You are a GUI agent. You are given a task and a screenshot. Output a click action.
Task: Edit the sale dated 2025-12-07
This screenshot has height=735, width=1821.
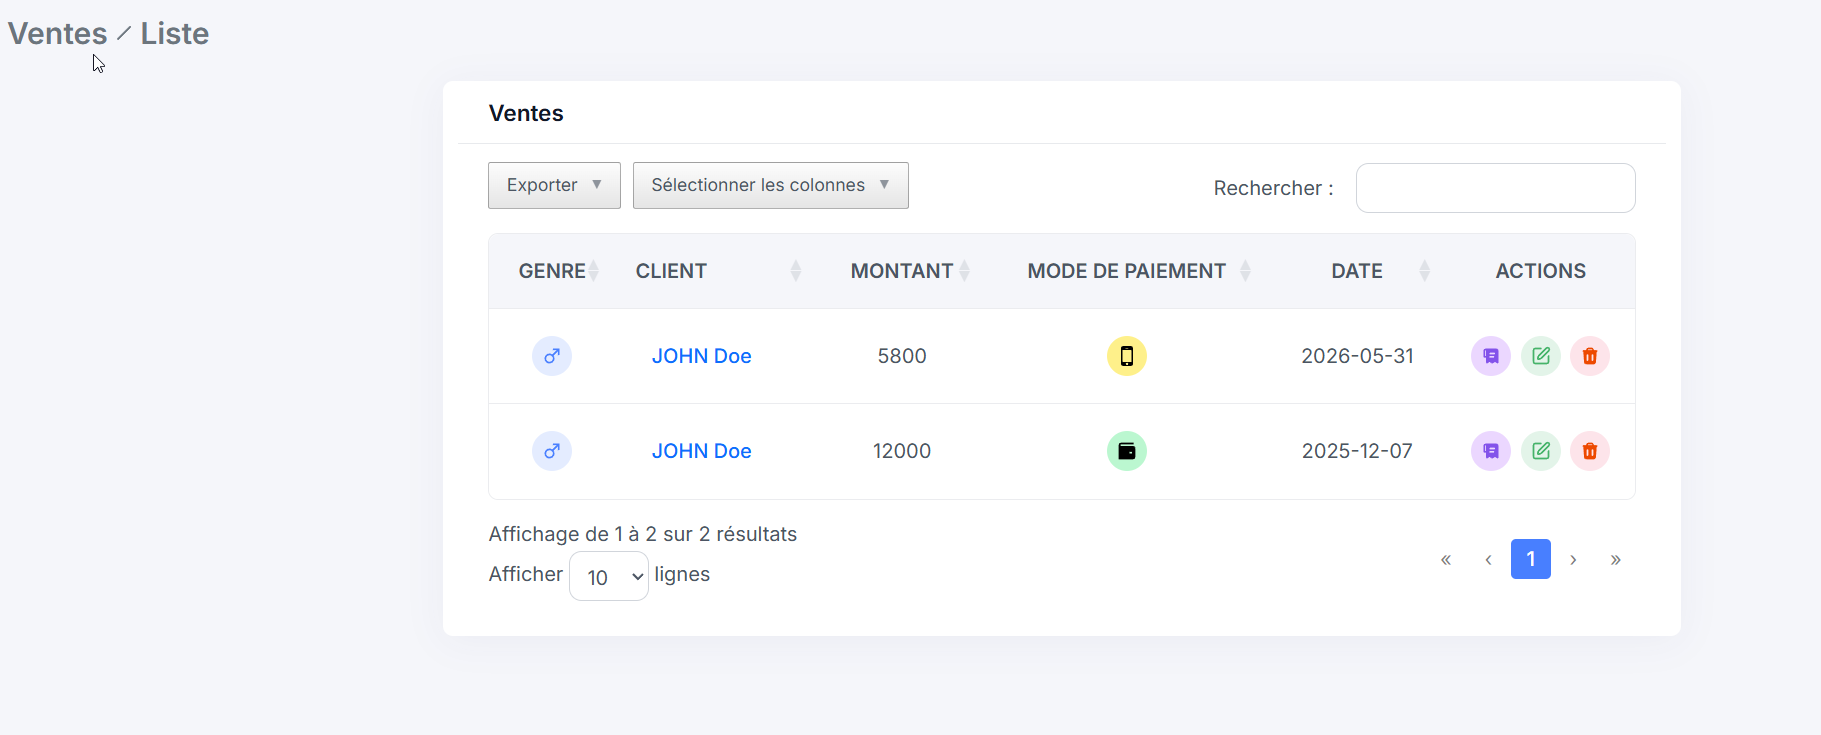tap(1540, 451)
